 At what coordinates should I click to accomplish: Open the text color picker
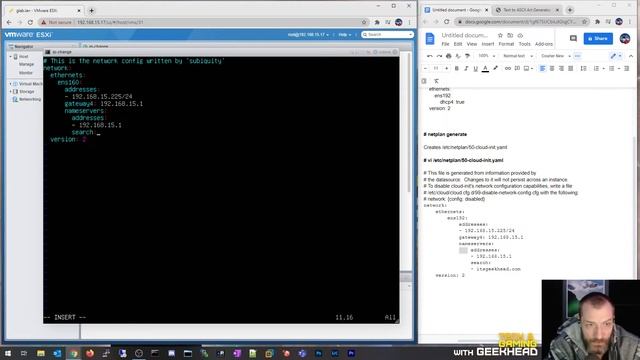click(485, 69)
